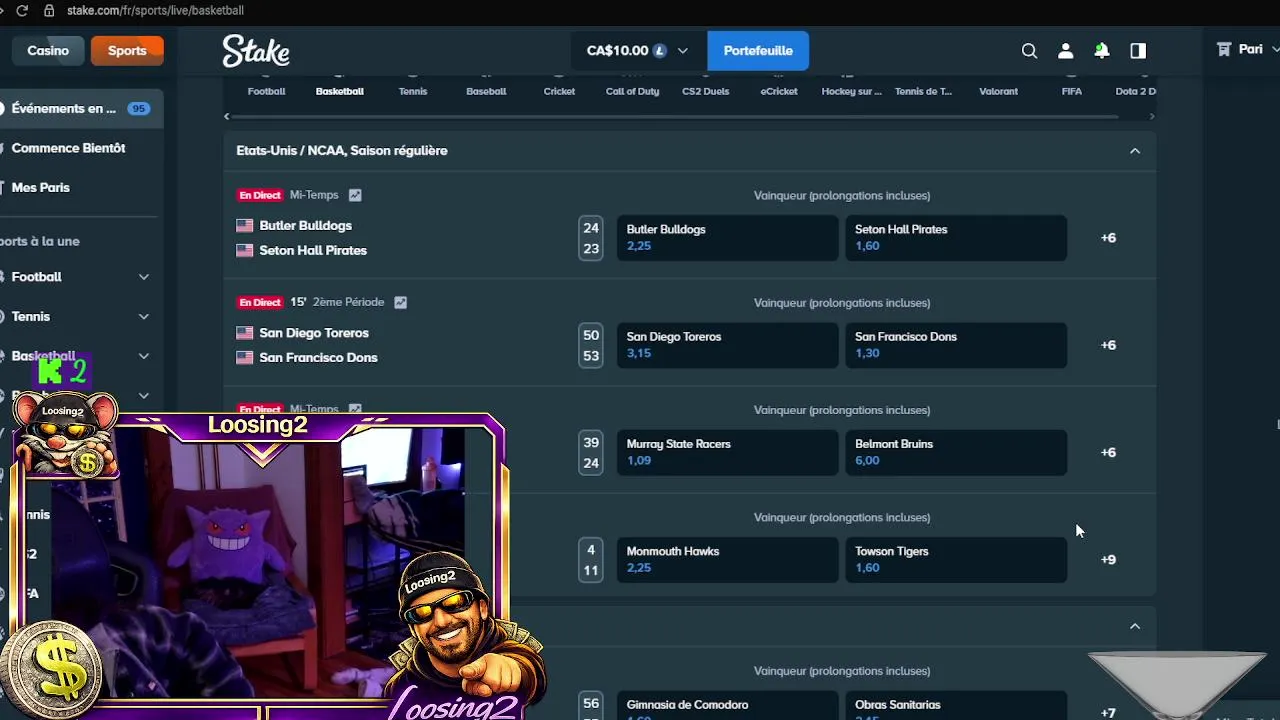Reload page with browser refresh icon

[x=22, y=10]
